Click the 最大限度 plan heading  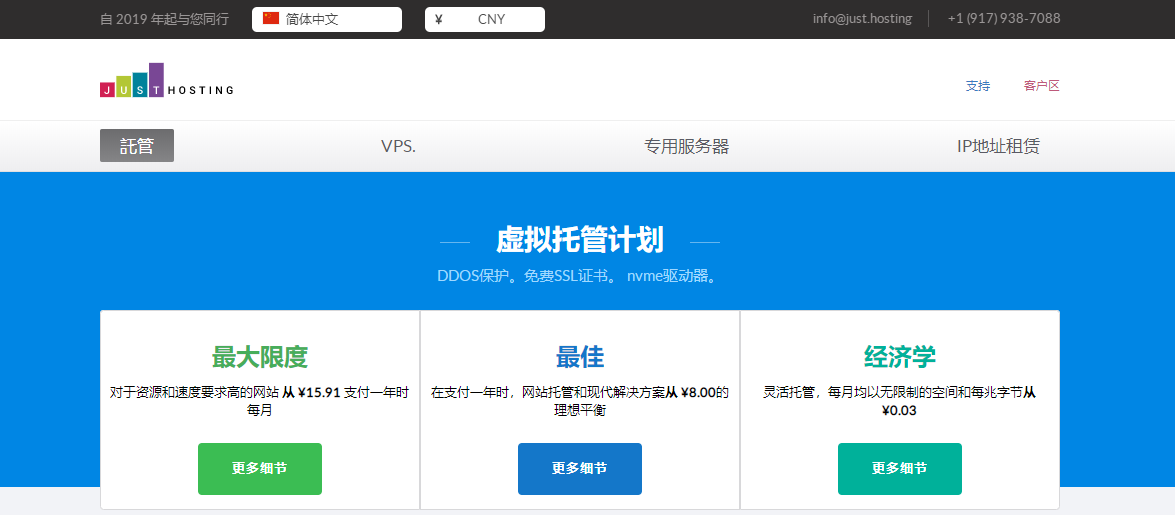(x=260, y=357)
